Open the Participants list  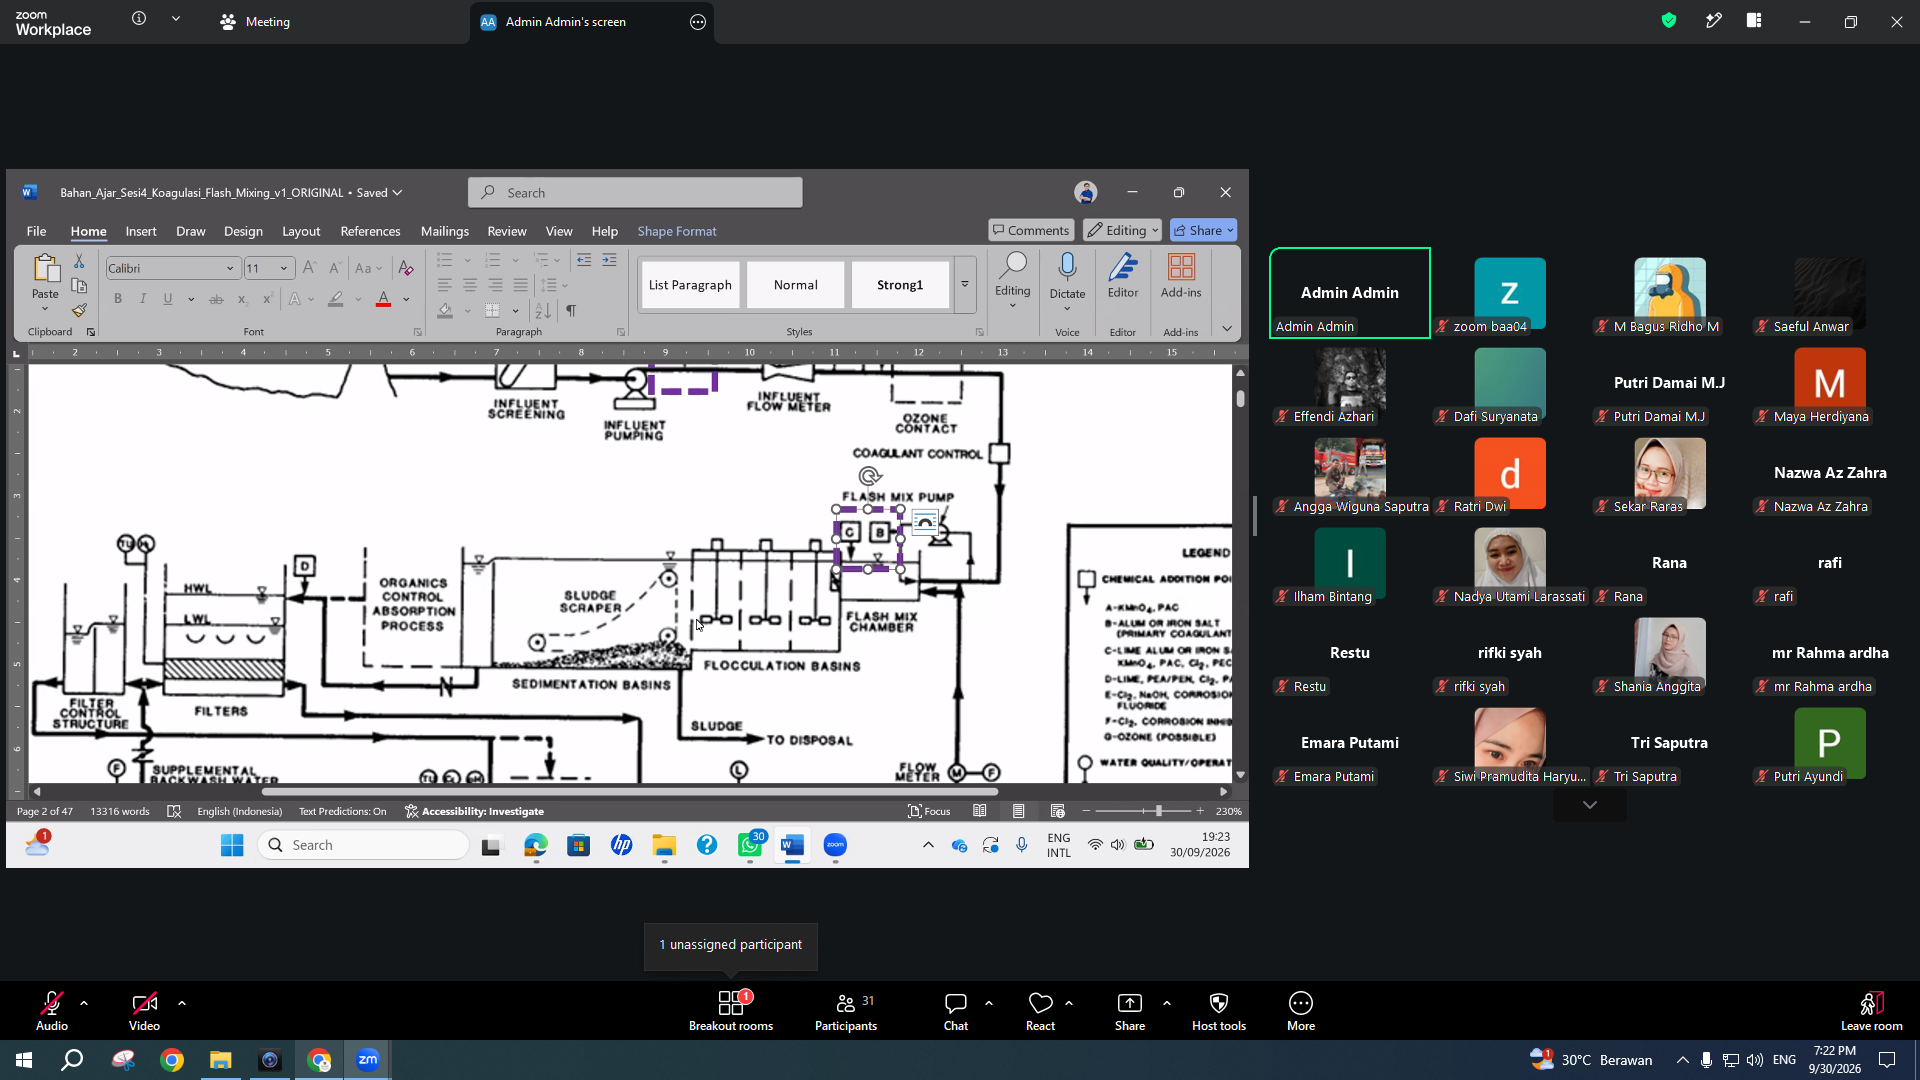[846, 1011]
